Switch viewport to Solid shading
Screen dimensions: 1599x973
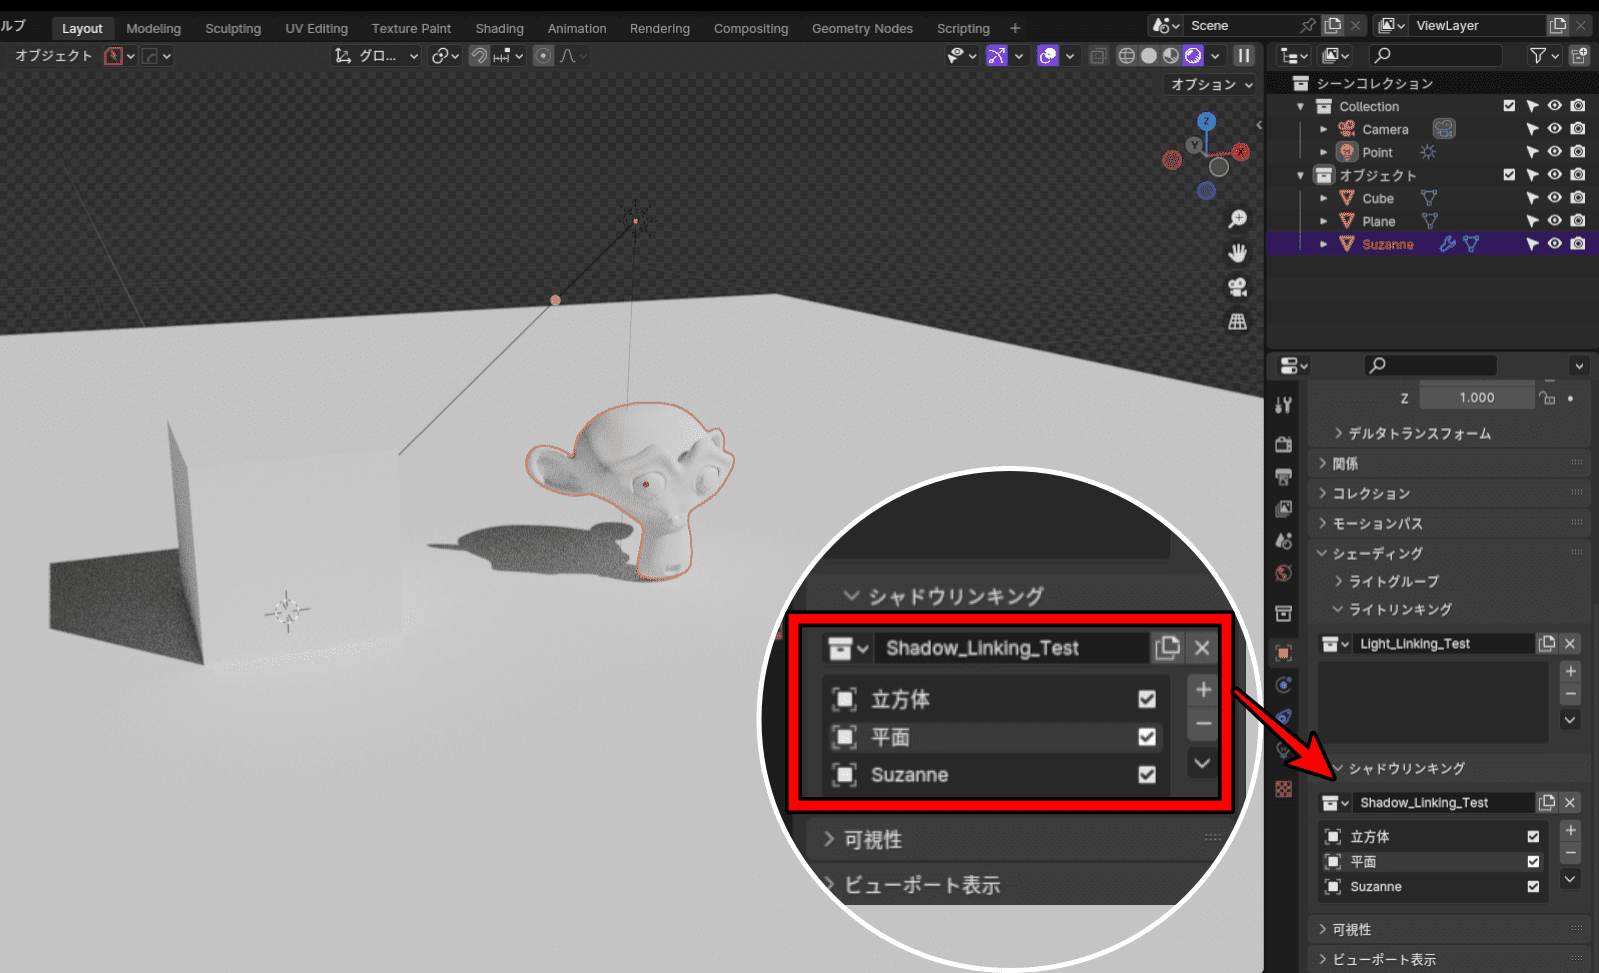(1149, 56)
